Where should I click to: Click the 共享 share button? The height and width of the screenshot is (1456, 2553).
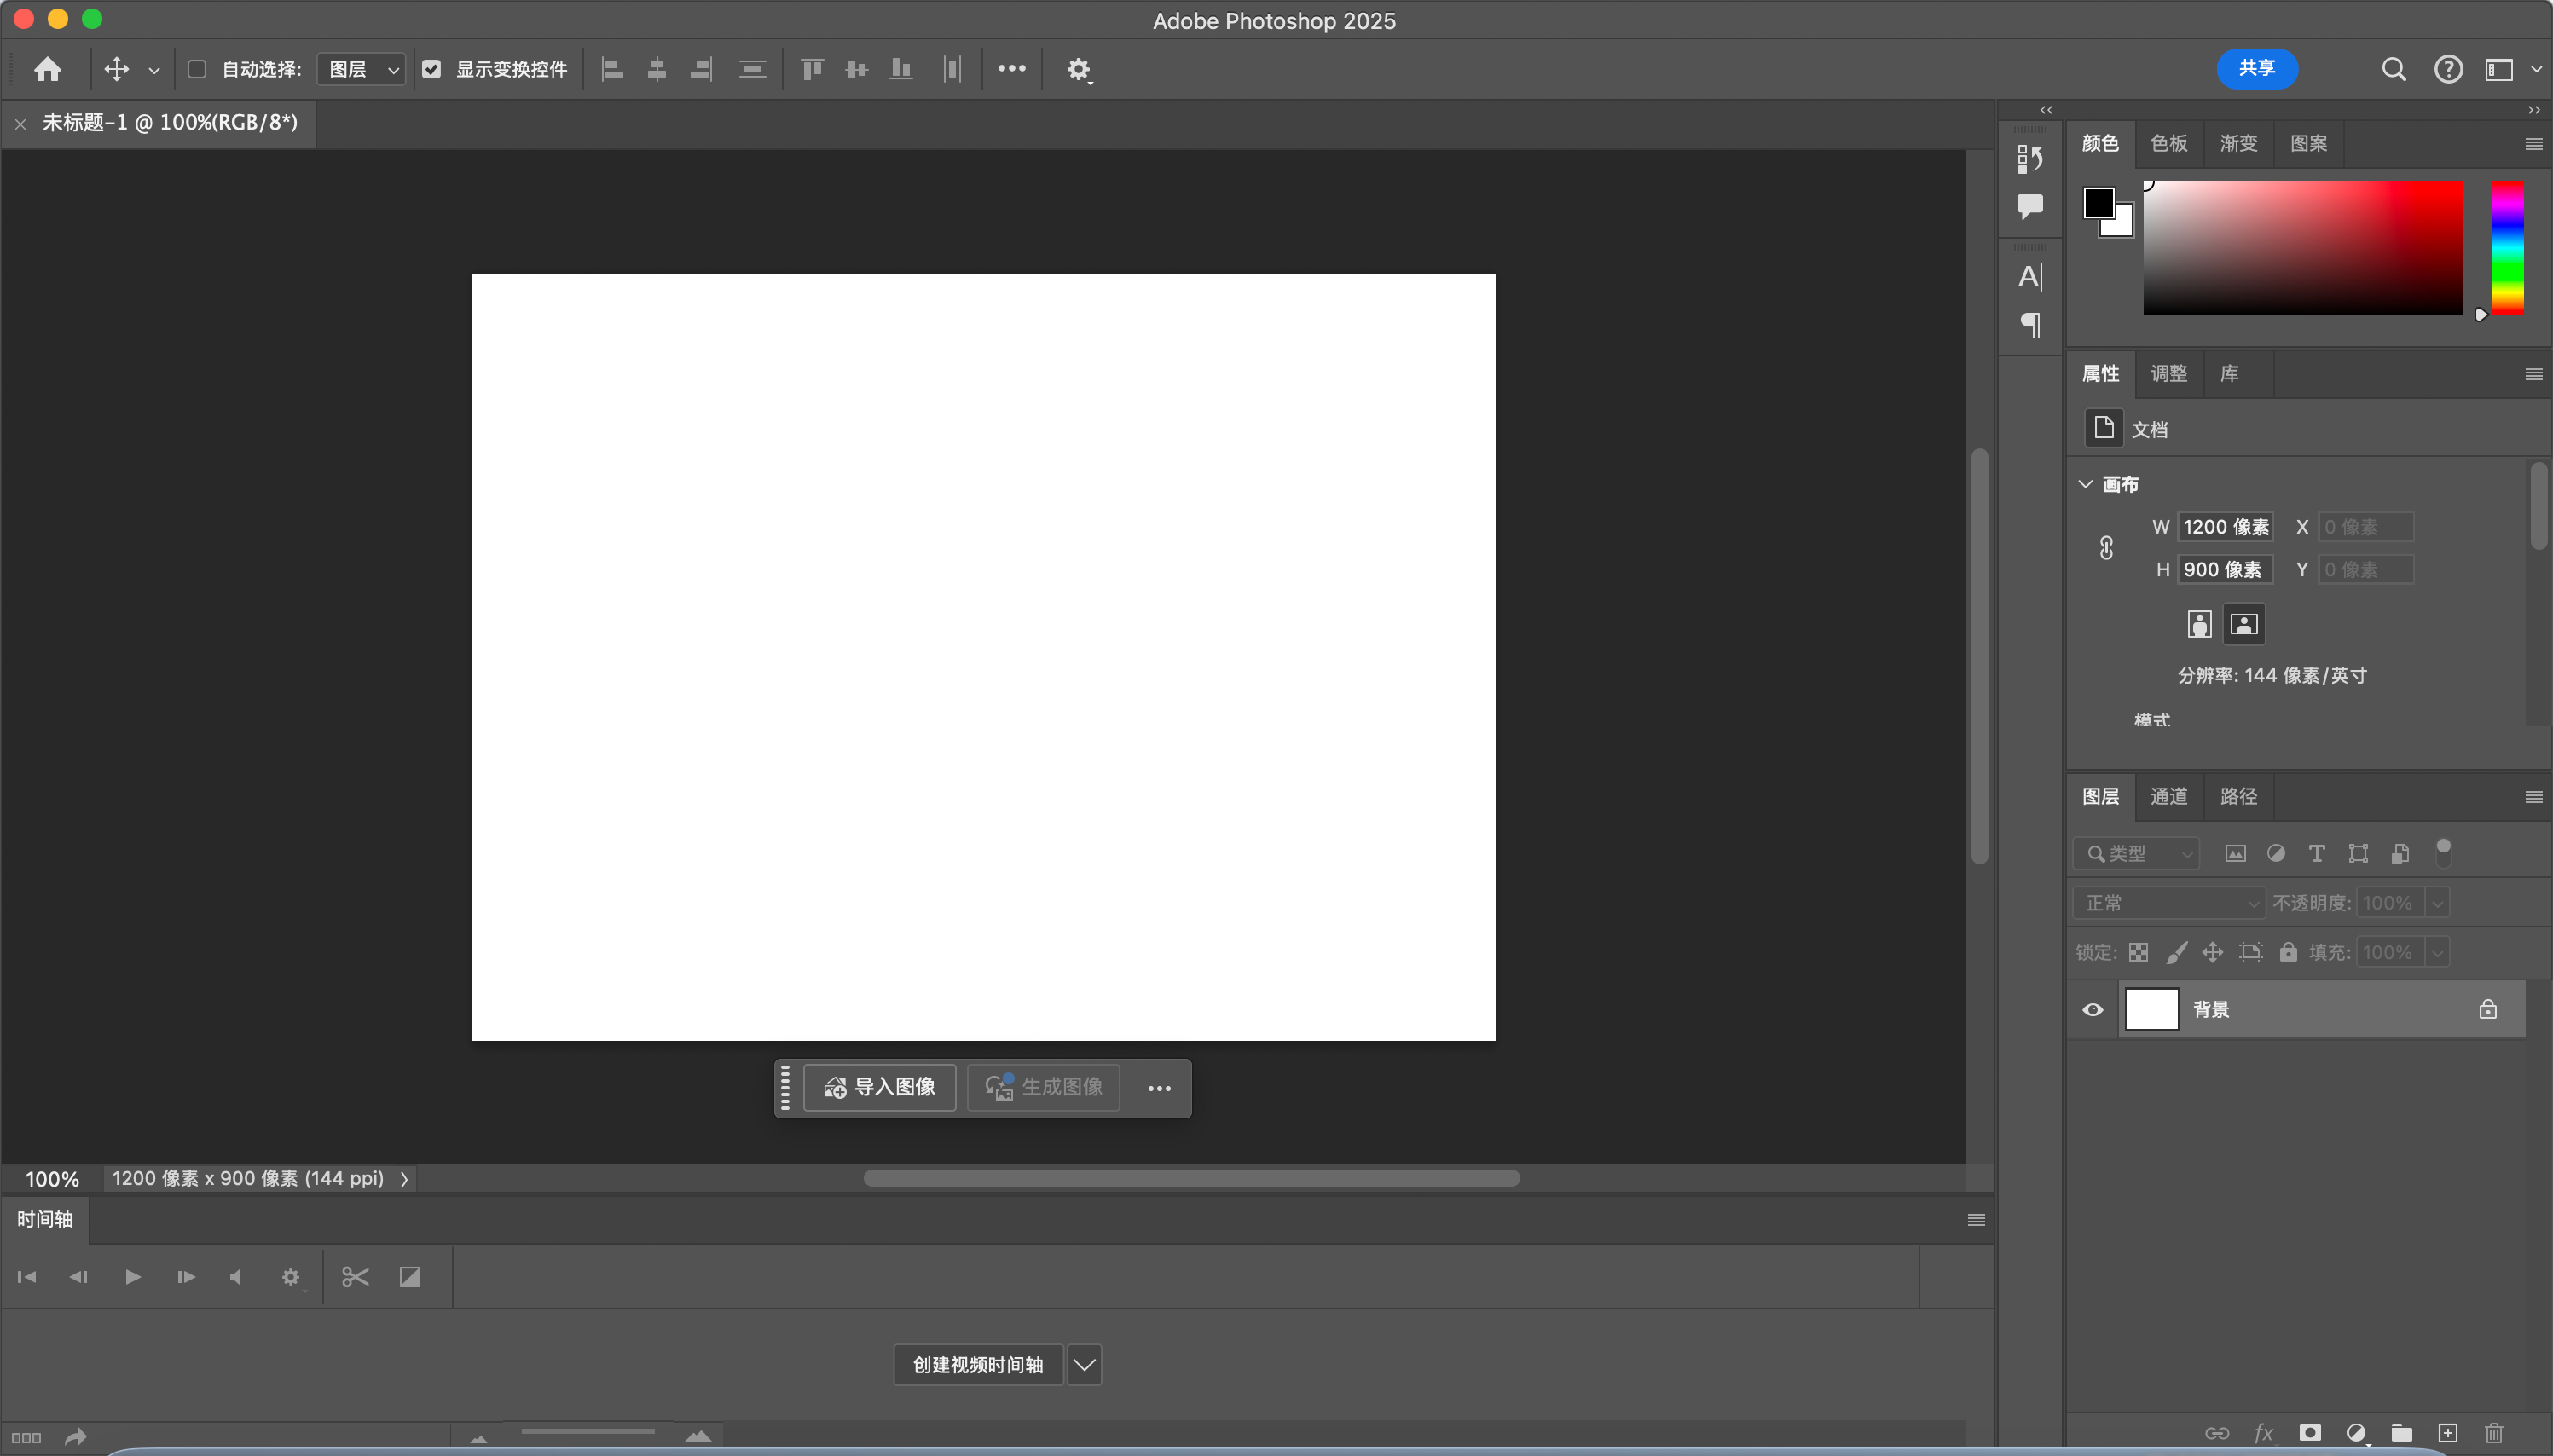(x=2256, y=69)
